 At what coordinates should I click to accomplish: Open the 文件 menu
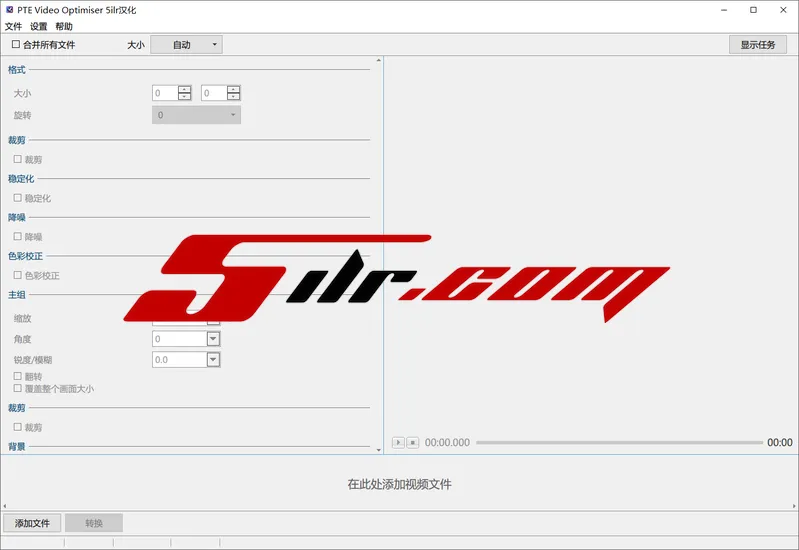click(x=13, y=27)
